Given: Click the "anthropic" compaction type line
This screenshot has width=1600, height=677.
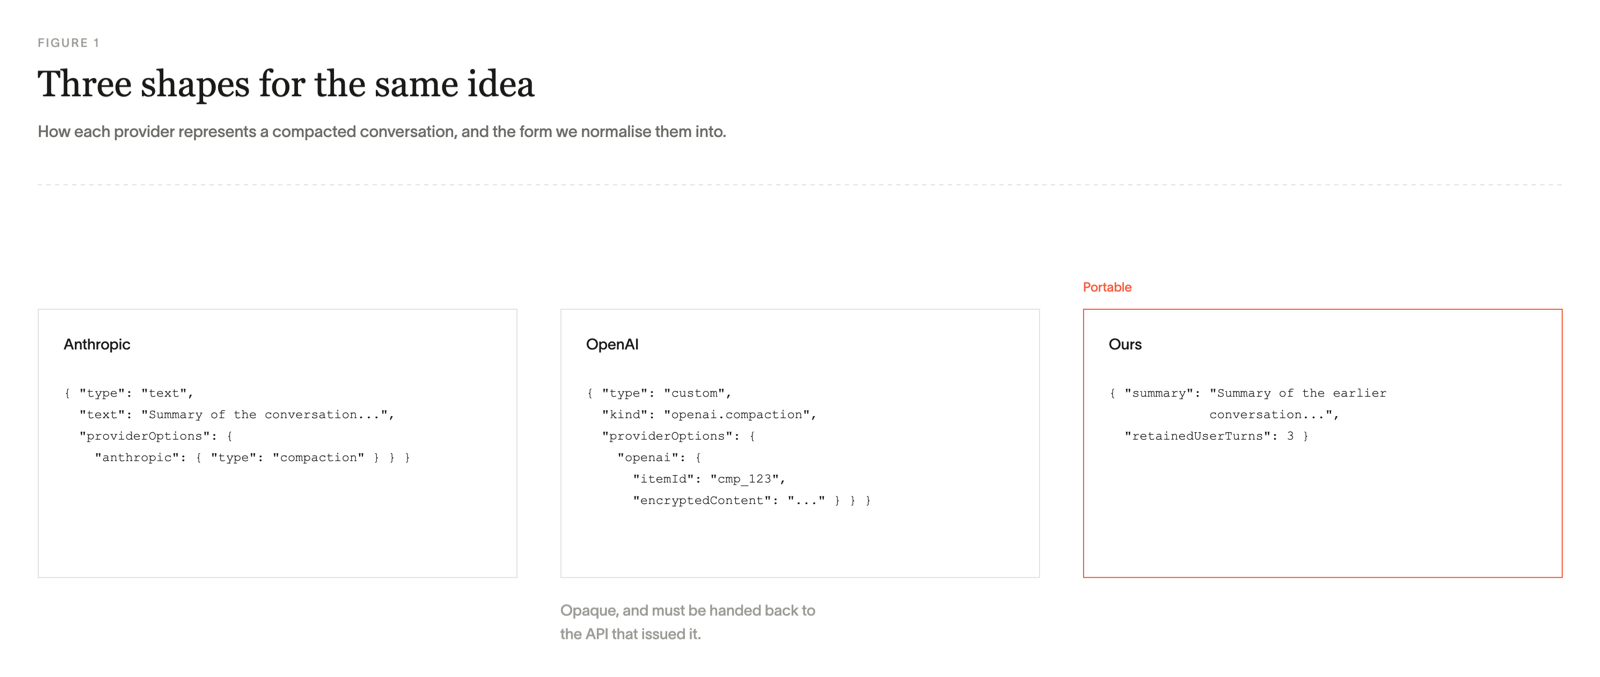Looking at the screenshot, I should pos(252,457).
